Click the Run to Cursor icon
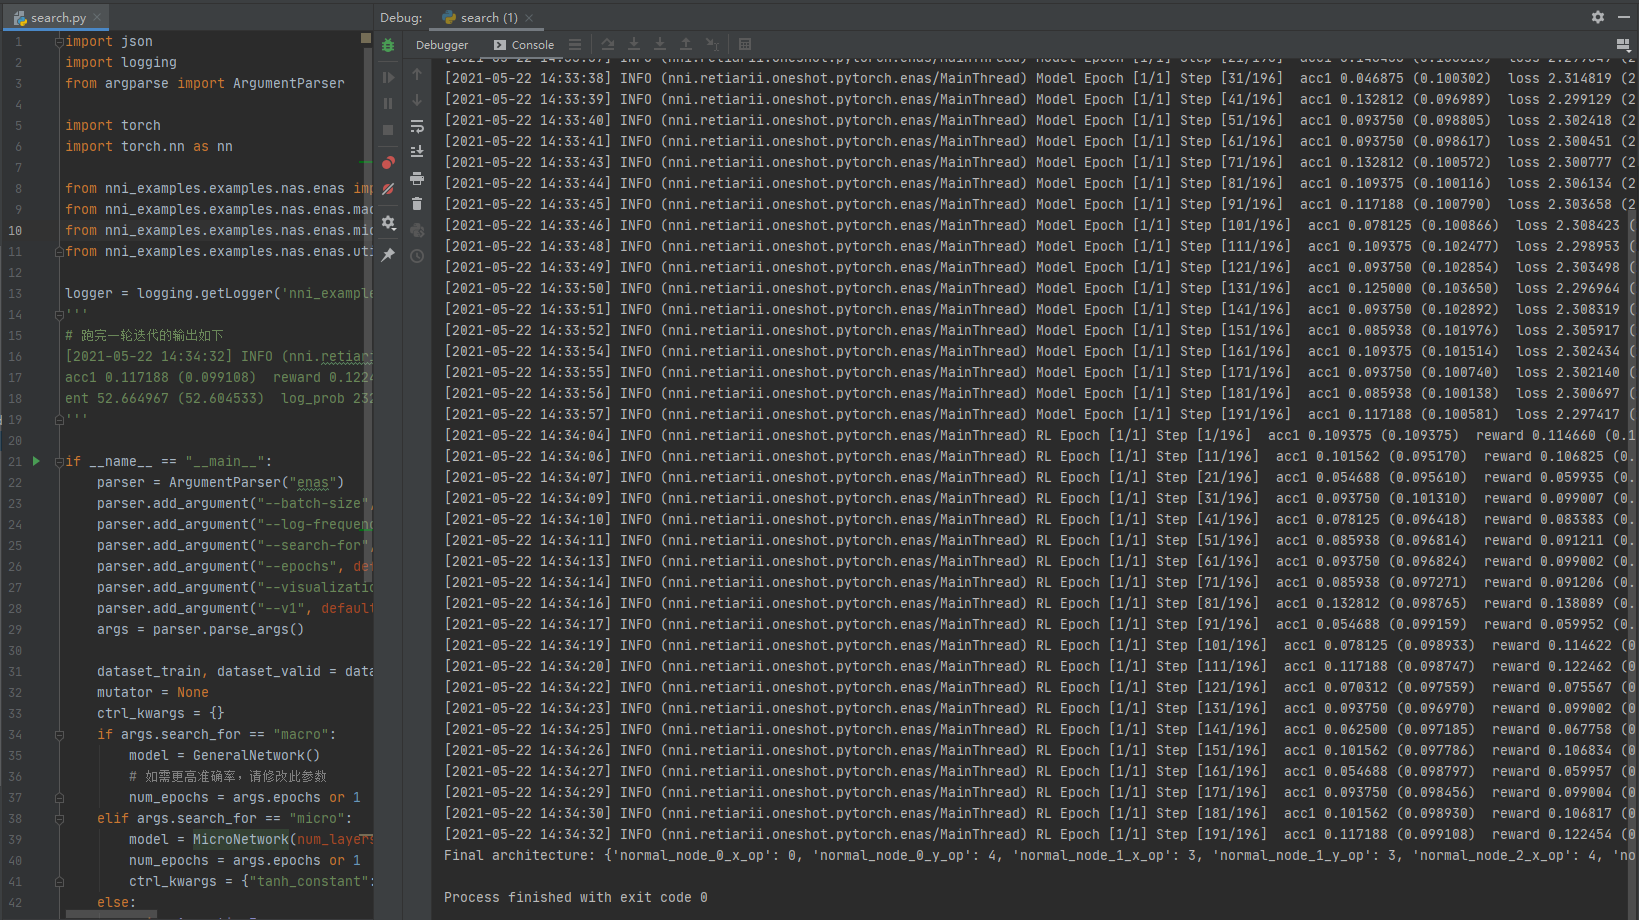 712,44
